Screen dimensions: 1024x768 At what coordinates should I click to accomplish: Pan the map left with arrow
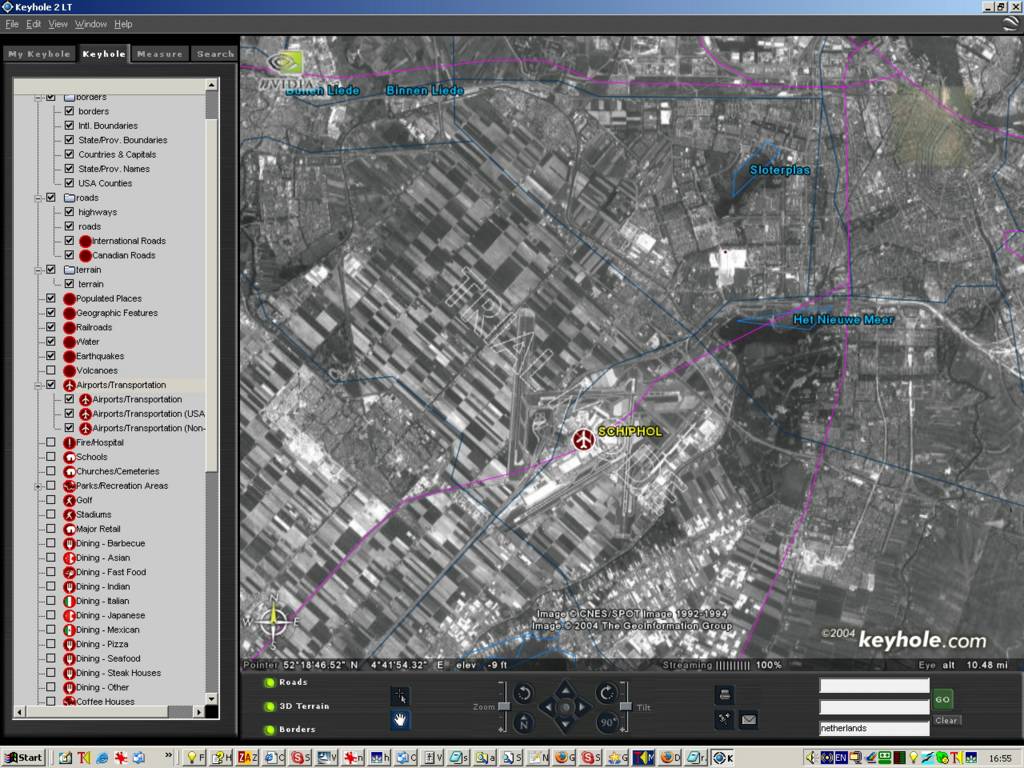pos(548,707)
